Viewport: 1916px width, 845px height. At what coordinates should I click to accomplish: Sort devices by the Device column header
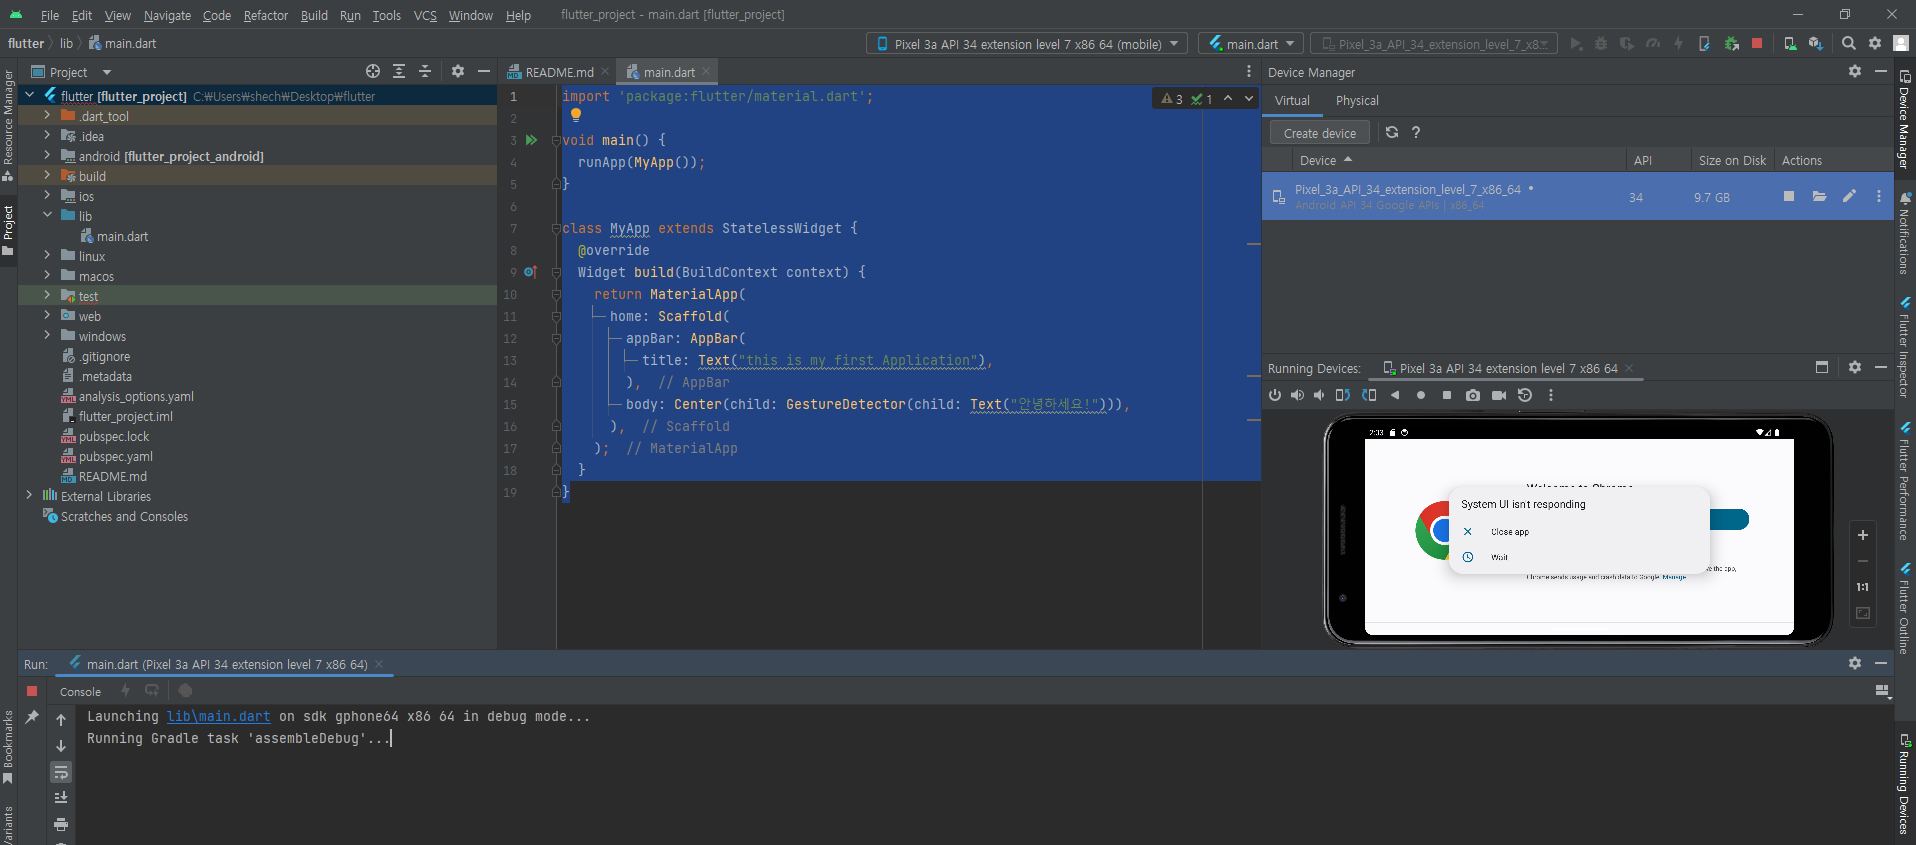[1325, 160]
